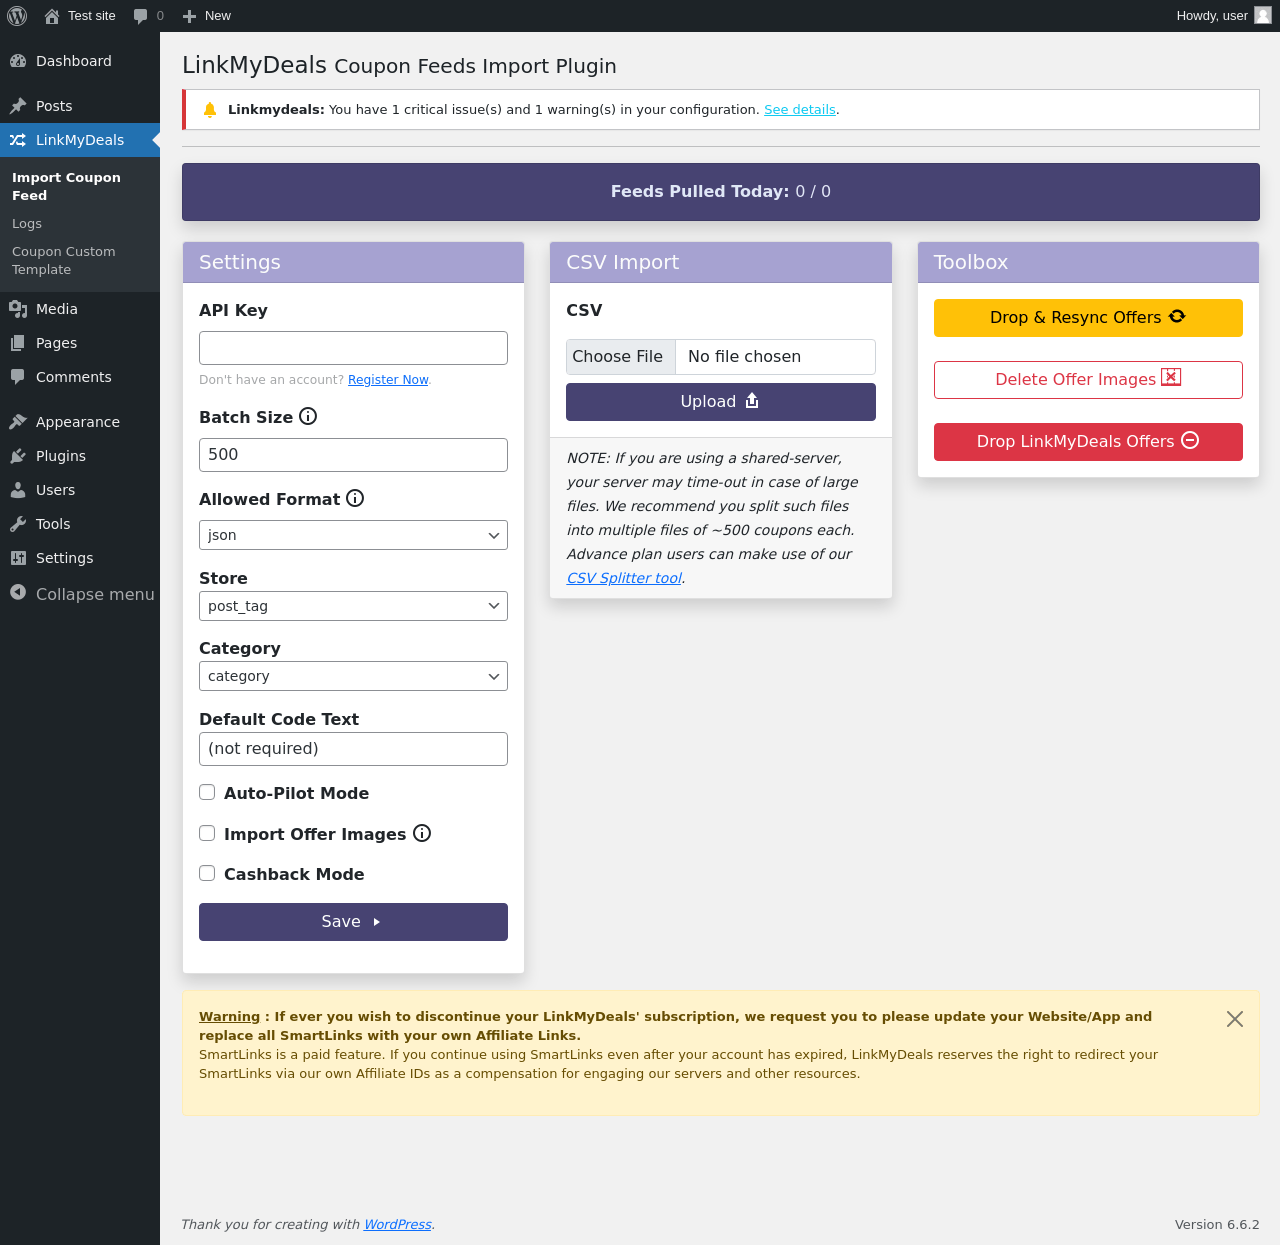Open the WordPress footer link
The width and height of the screenshot is (1280, 1245).
(x=398, y=1224)
